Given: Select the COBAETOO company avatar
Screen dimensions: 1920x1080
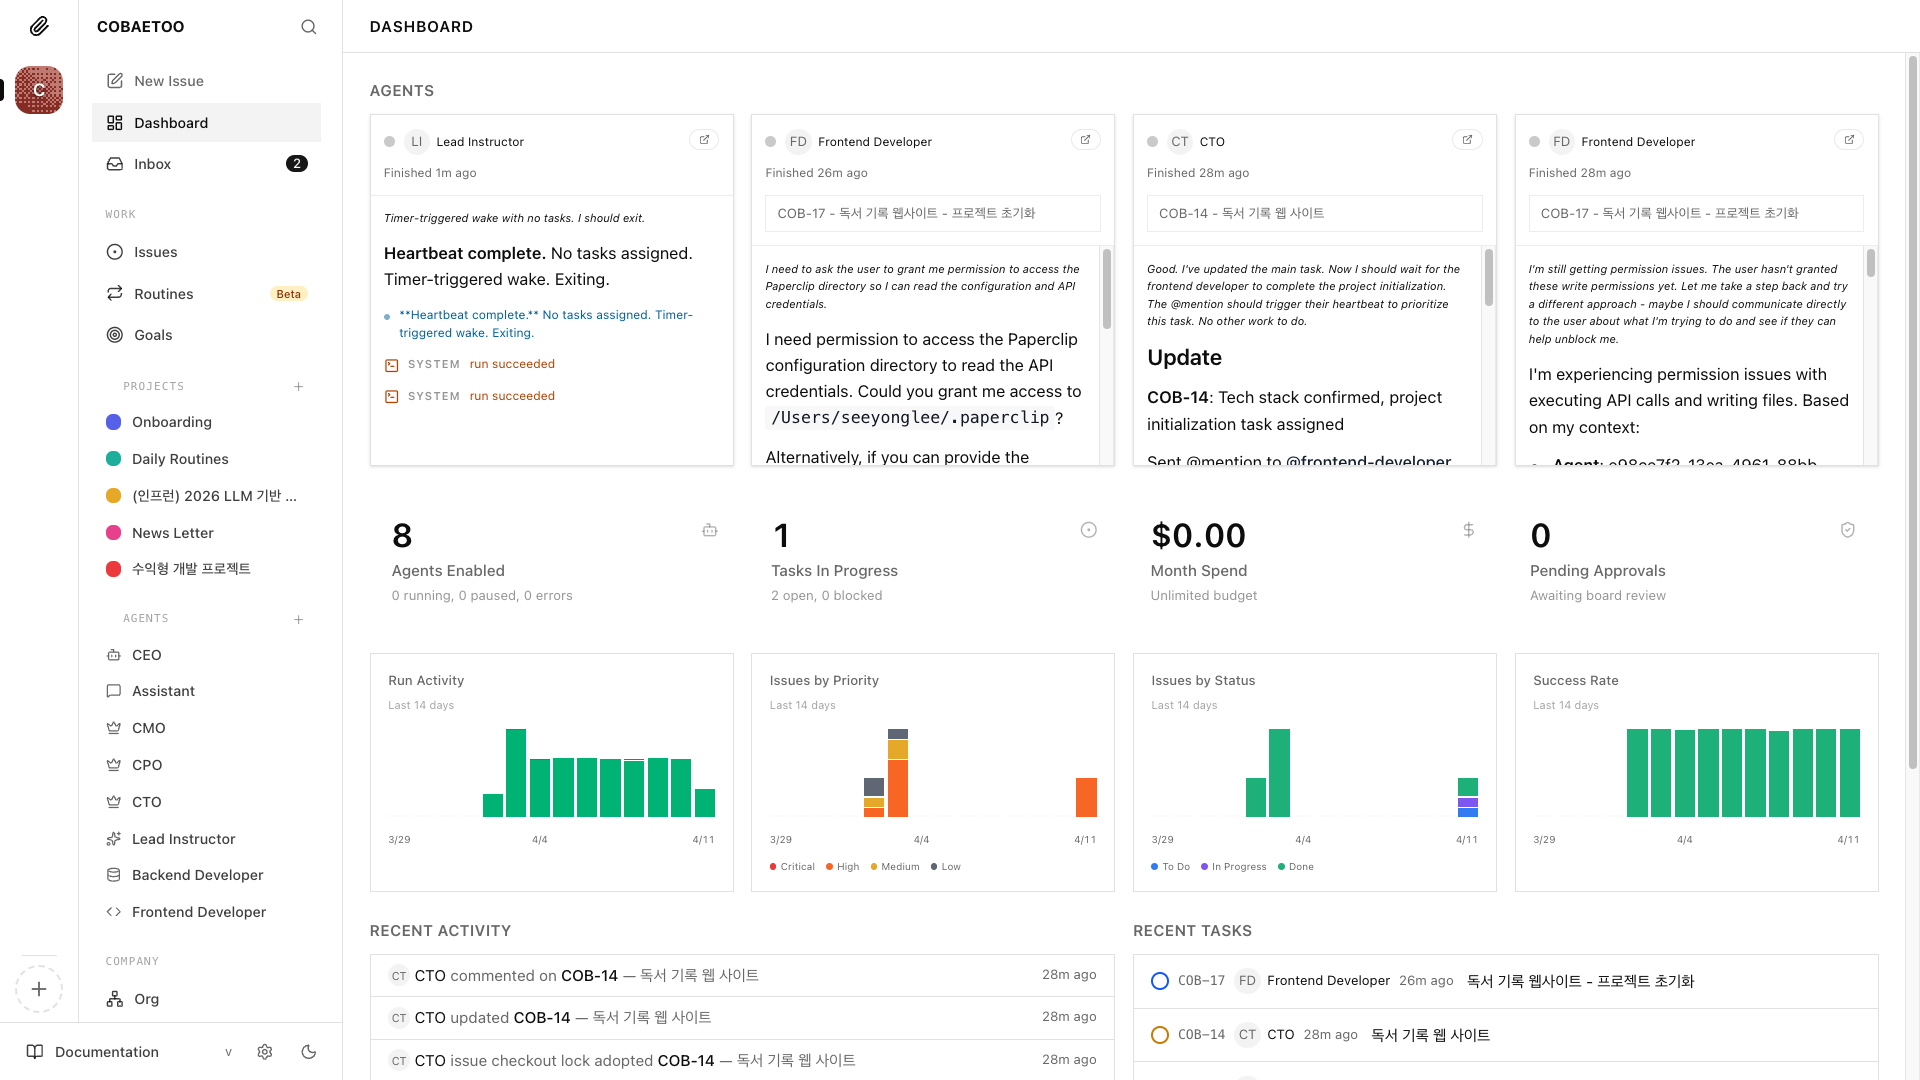Looking at the screenshot, I should coord(39,90).
